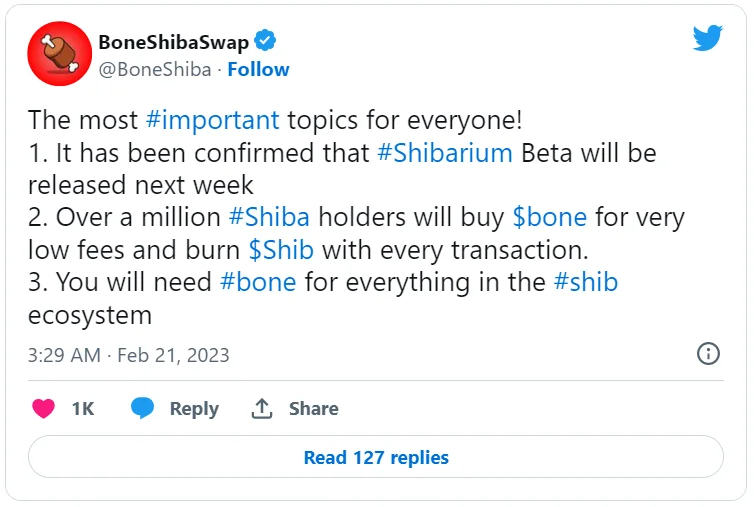
Task: Open the #bone hashtag
Action: tap(258, 282)
